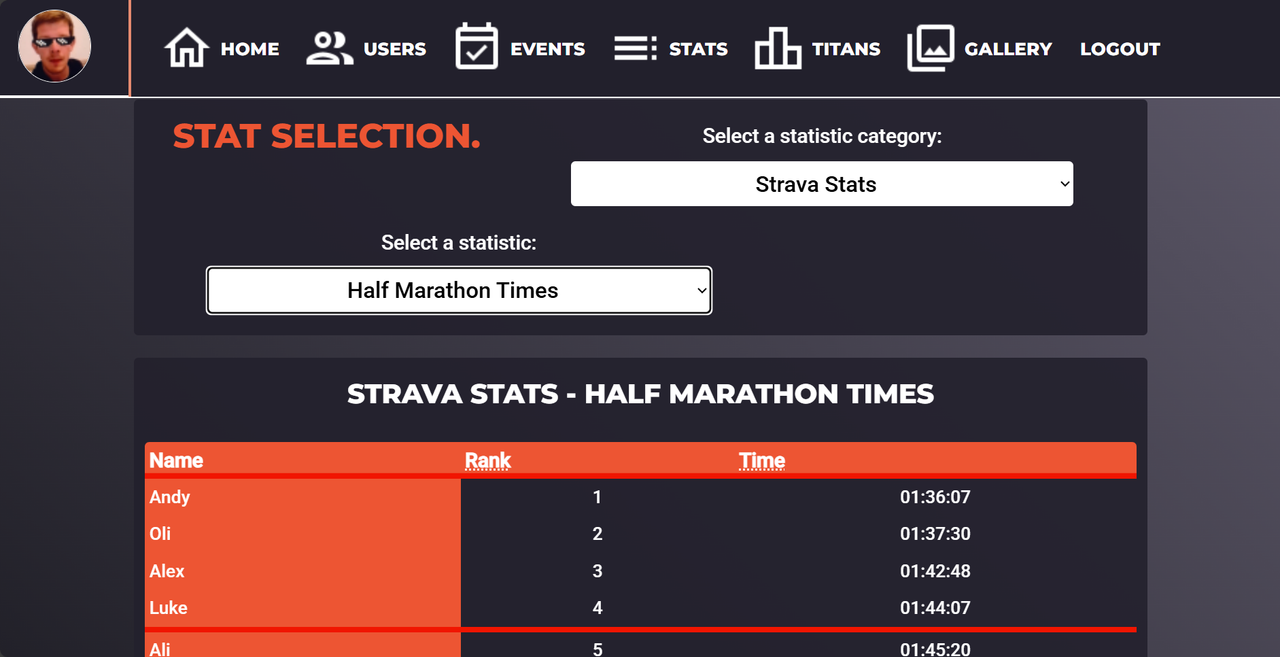Screen dimensions: 1280x657
Task: Select the Alex row name cell
Action: (x=303, y=571)
